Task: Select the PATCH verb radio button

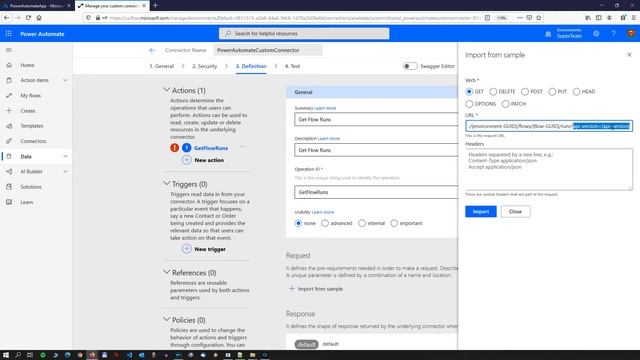Action: point(506,104)
